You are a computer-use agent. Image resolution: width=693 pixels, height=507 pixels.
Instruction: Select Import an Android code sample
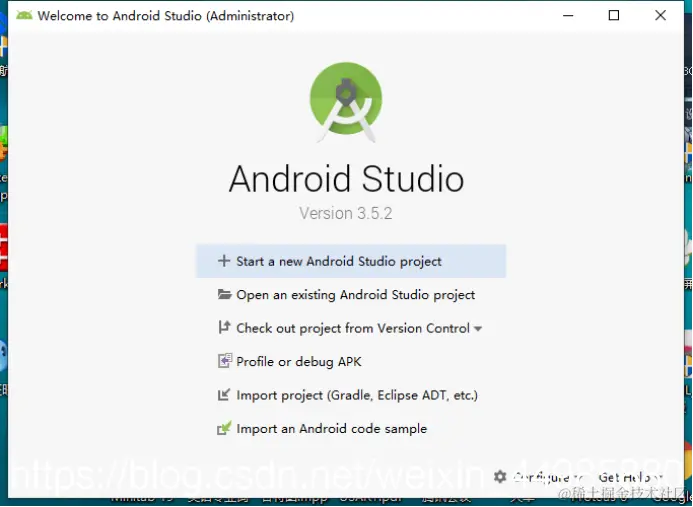click(322, 428)
